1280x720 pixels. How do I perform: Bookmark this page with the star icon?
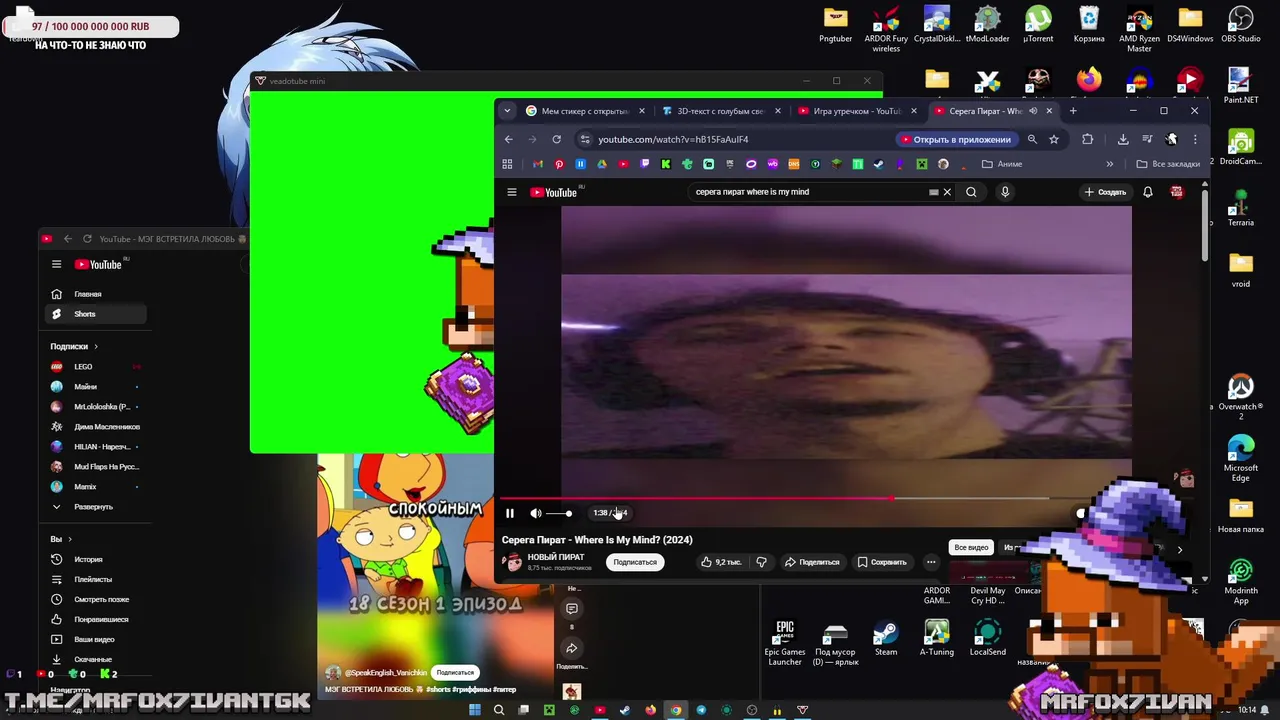[x=1054, y=139]
